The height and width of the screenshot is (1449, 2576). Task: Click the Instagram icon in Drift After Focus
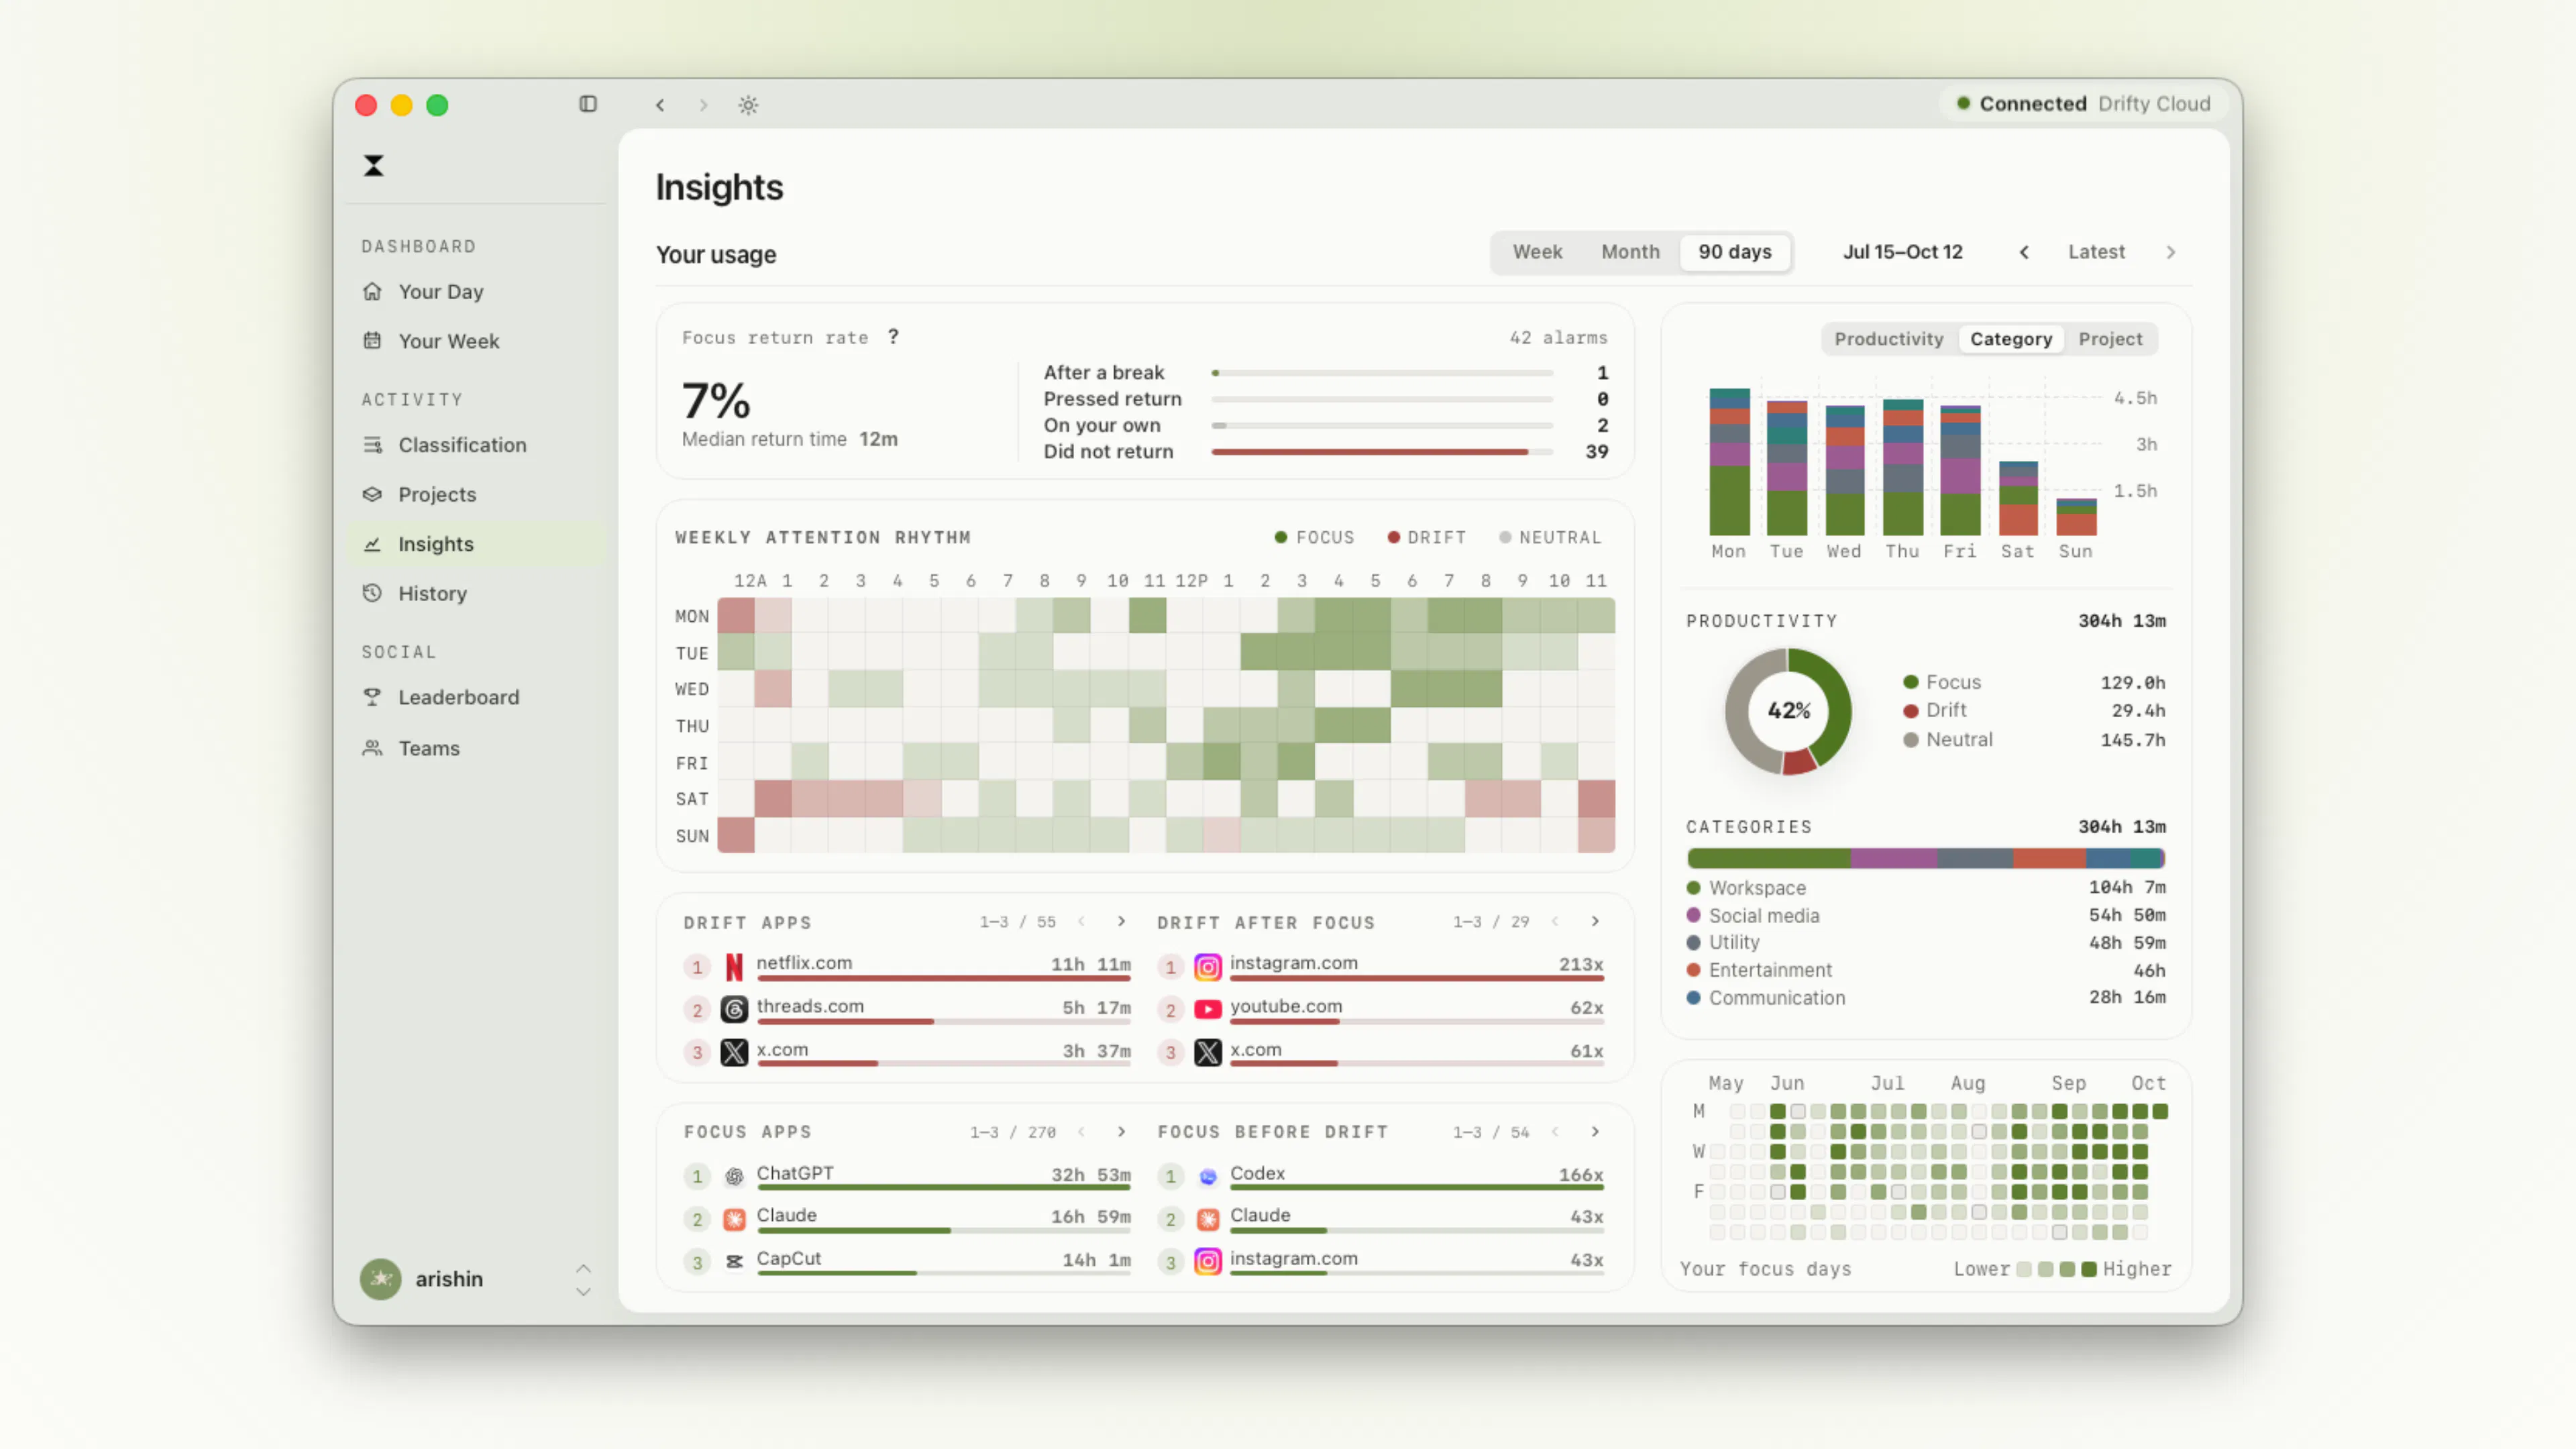click(x=1208, y=967)
